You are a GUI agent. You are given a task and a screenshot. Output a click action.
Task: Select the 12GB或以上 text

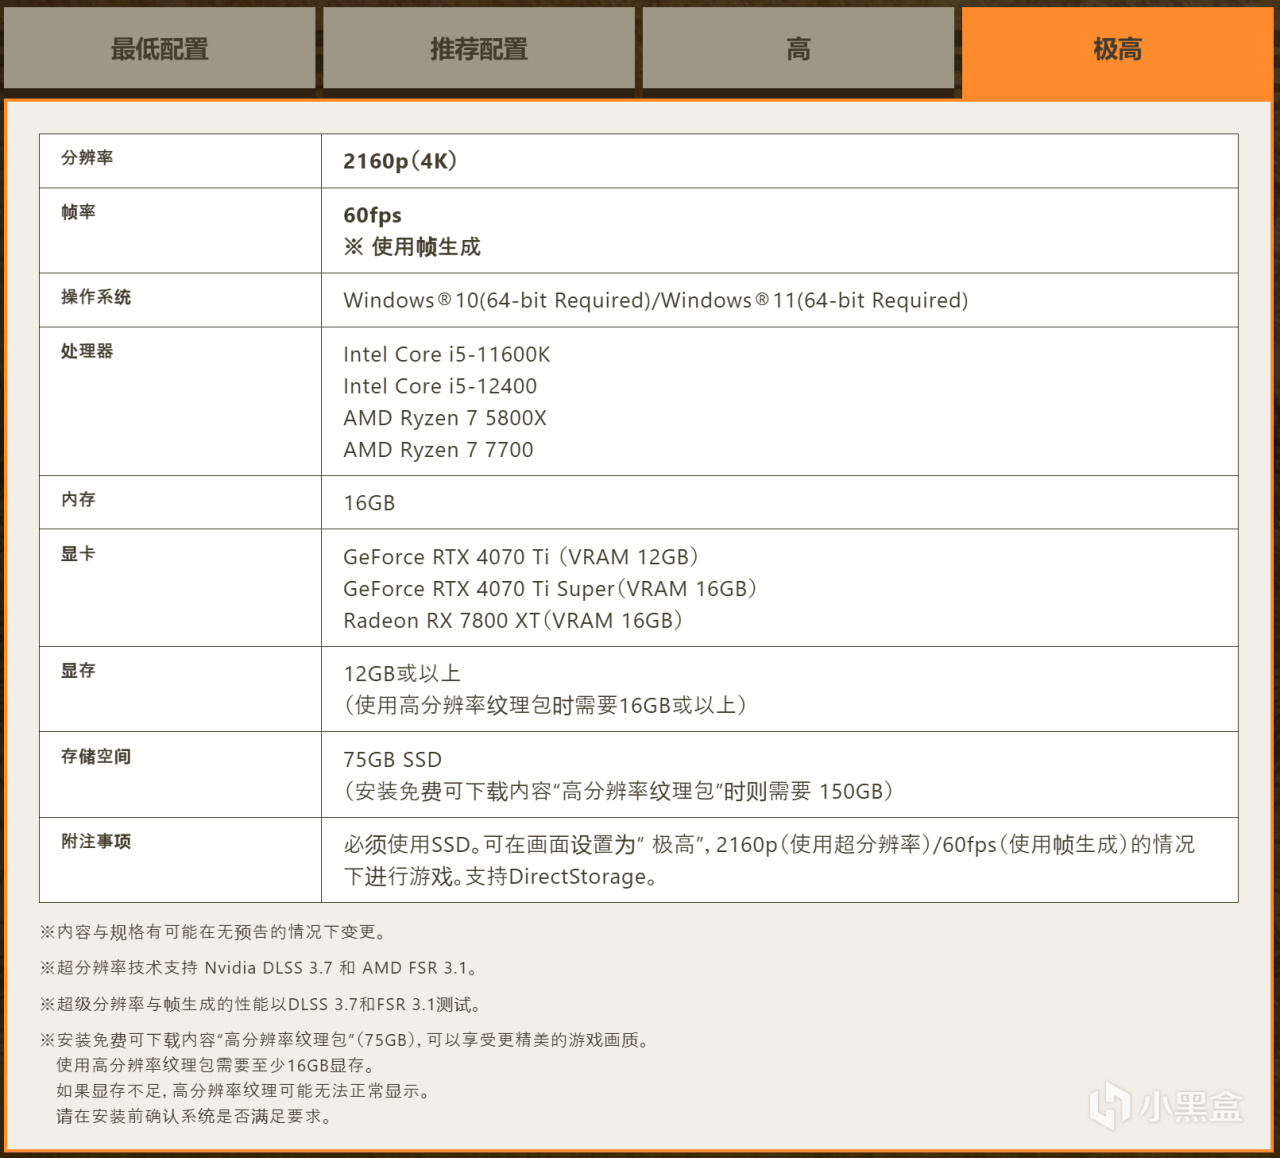point(402,674)
